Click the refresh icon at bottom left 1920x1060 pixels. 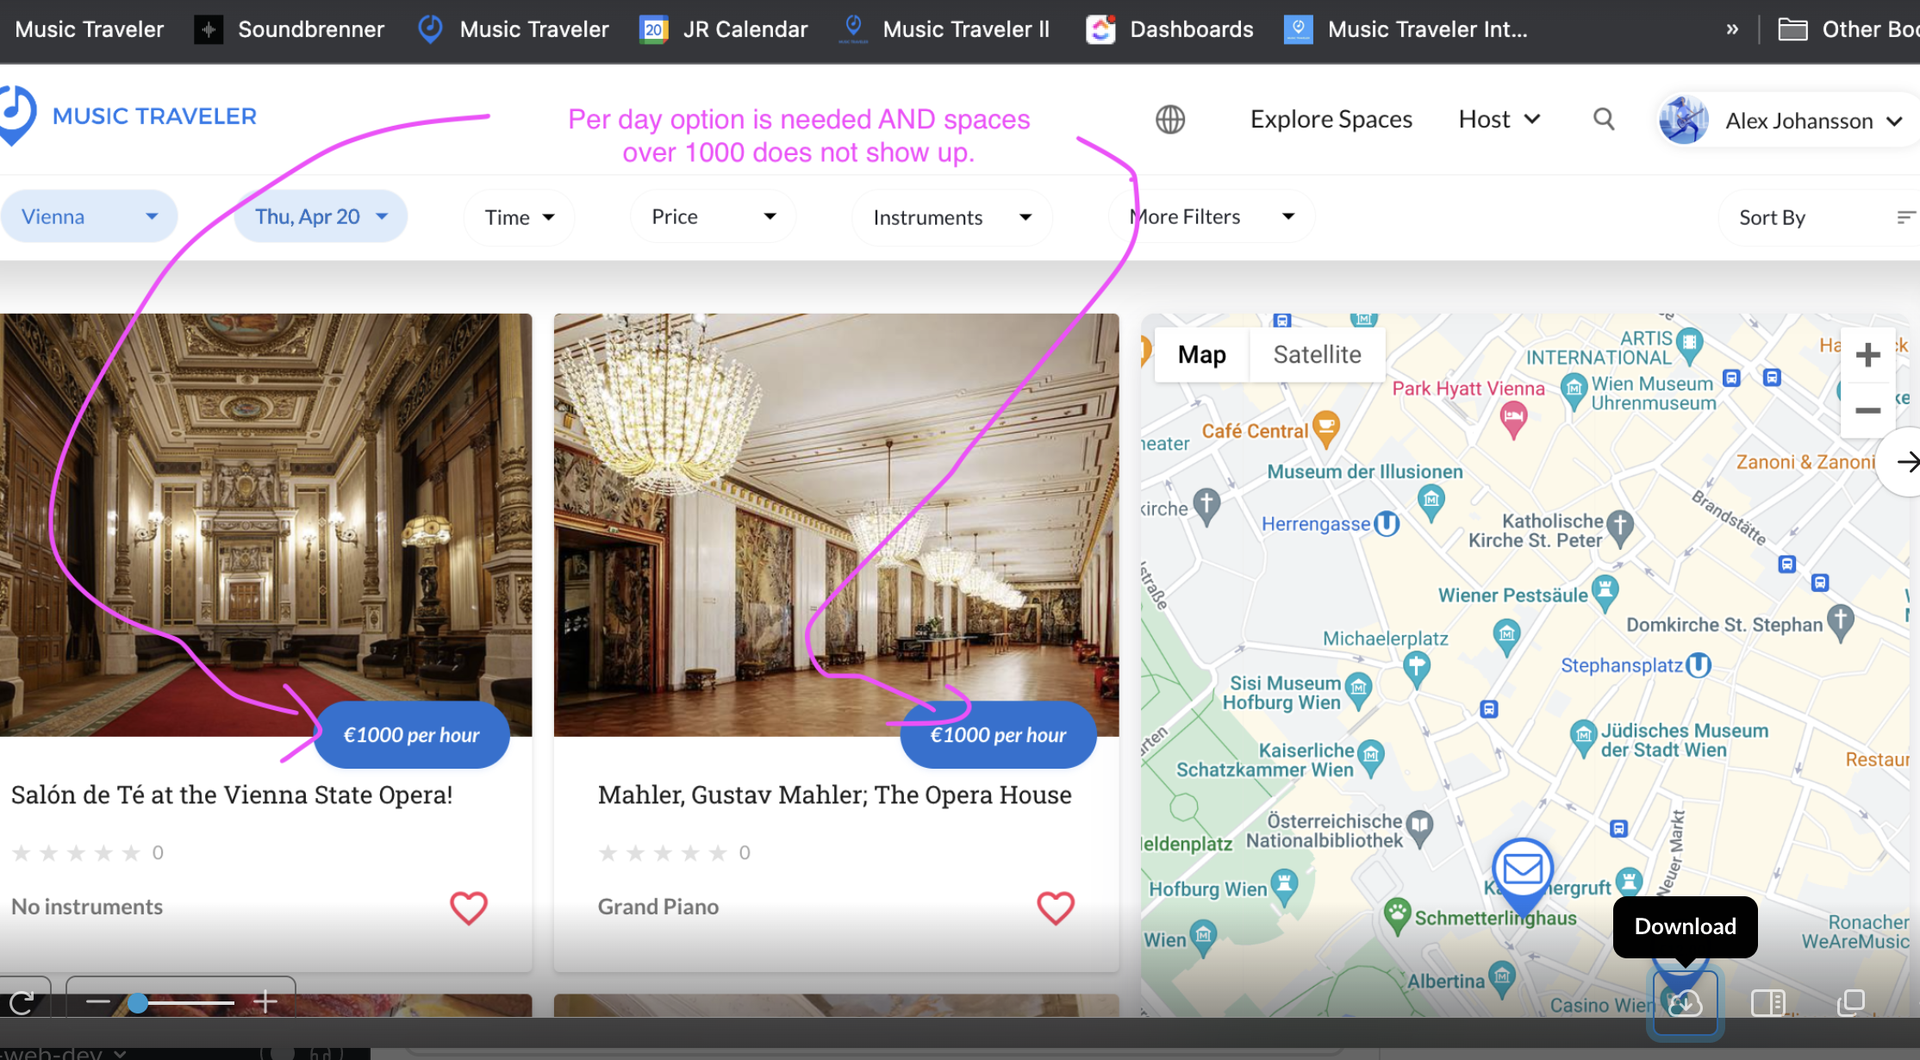pos(22,1002)
